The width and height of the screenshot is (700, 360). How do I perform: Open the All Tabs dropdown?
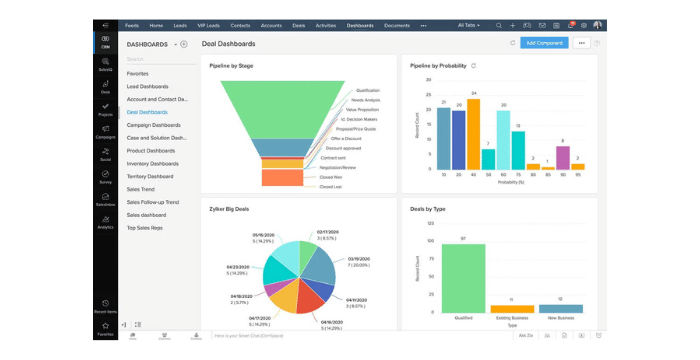468,25
